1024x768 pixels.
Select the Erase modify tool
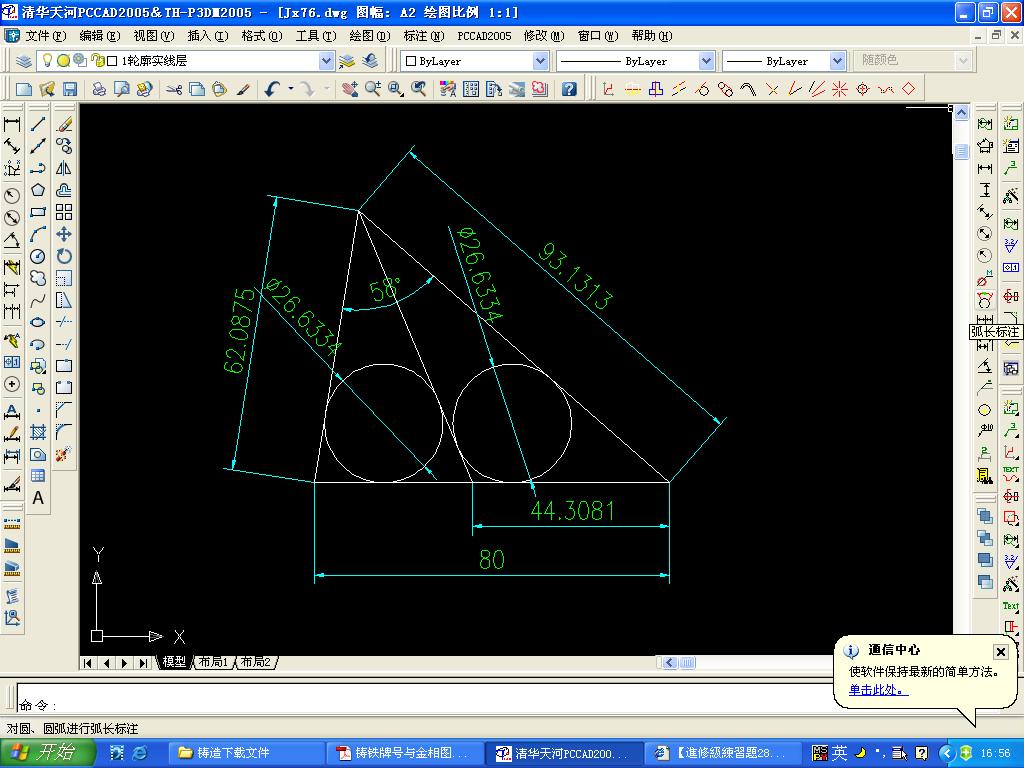pyautogui.click(x=64, y=124)
